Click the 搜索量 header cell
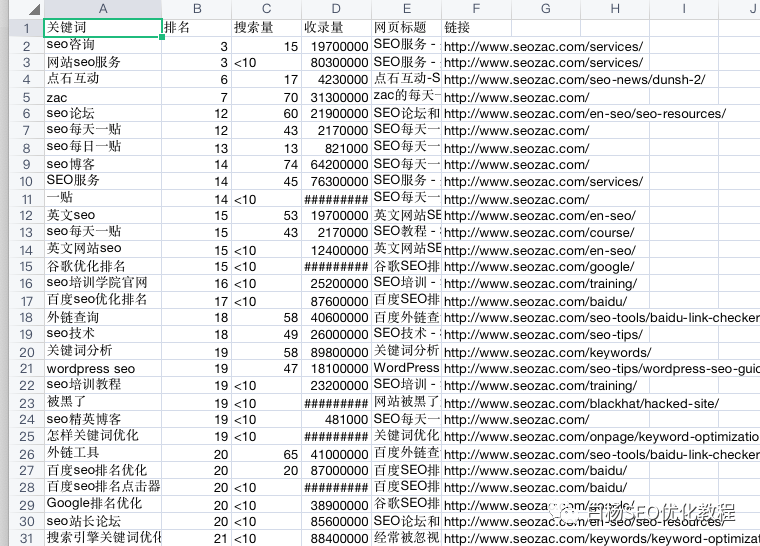 (267, 28)
